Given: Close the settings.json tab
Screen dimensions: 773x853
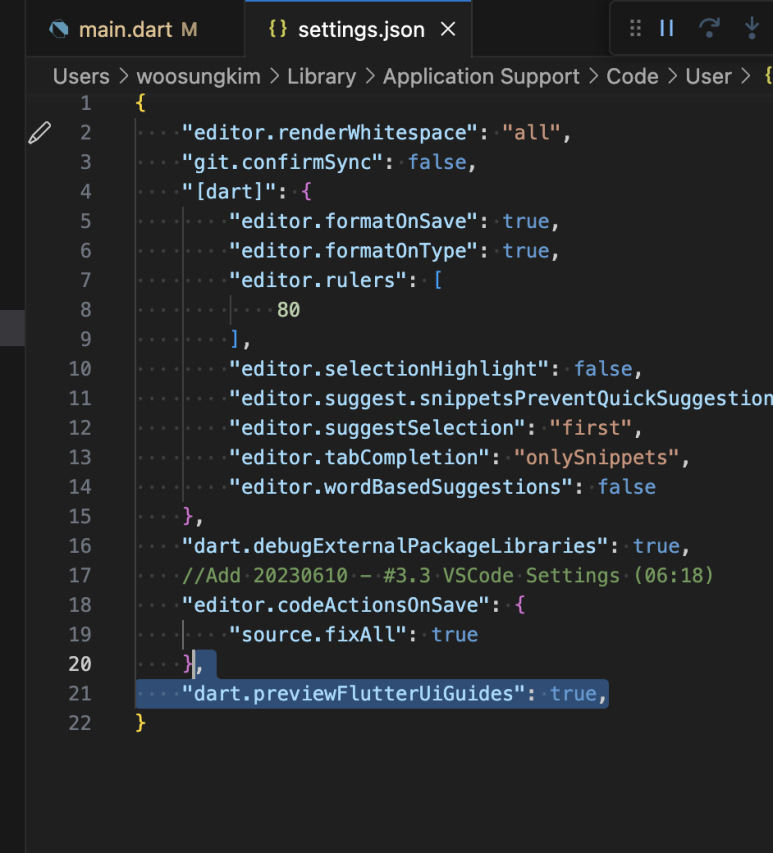Looking at the screenshot, I should pos(448,29).
